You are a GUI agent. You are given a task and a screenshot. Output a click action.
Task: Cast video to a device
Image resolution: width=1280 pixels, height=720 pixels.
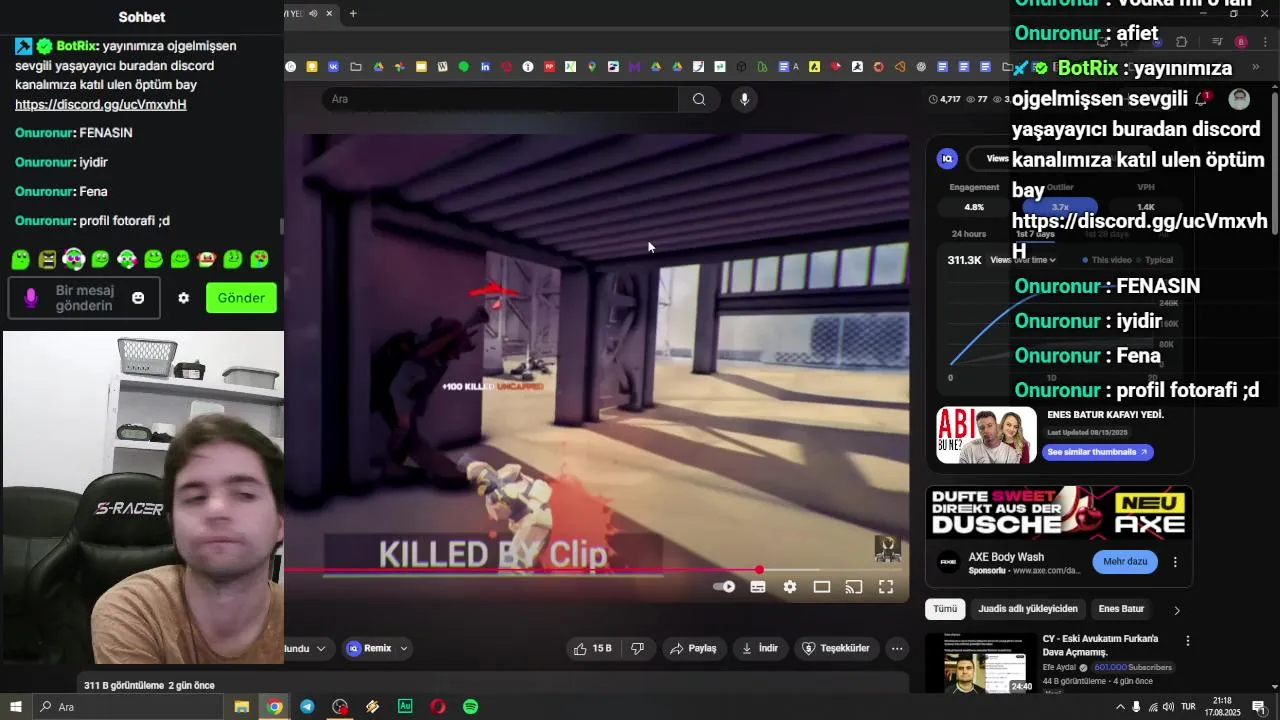click(854, 587)
